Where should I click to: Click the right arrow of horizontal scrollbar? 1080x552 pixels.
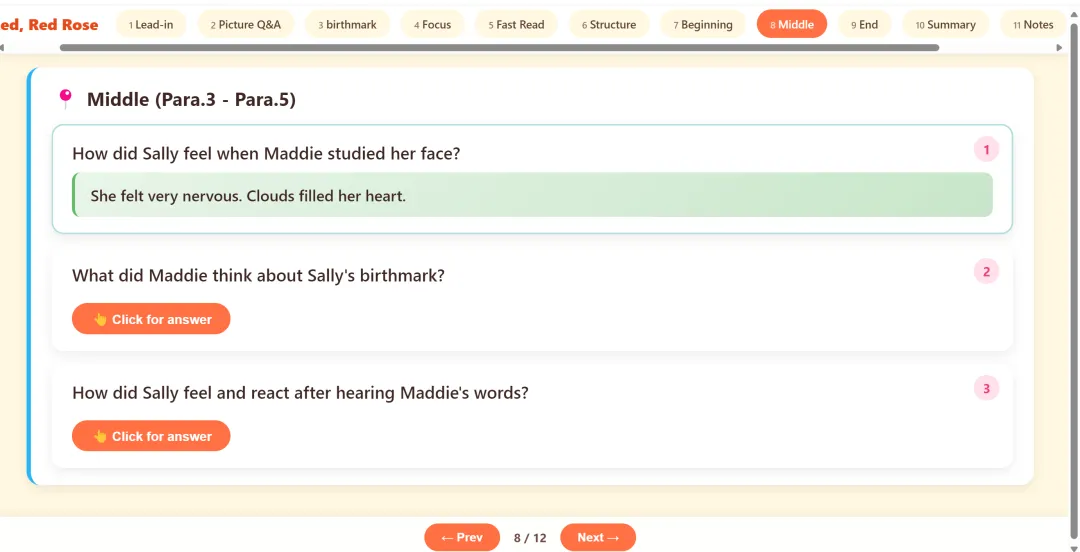(x=1059, y=48)
